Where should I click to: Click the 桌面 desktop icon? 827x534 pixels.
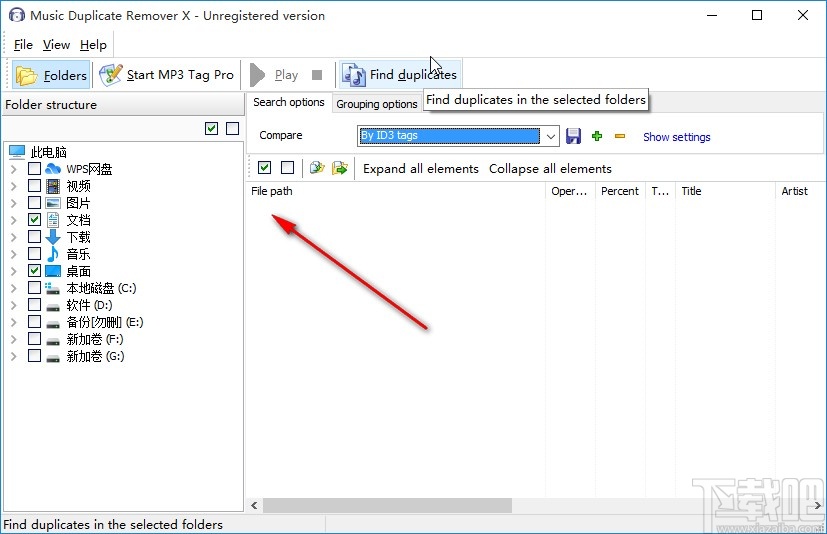53,271
